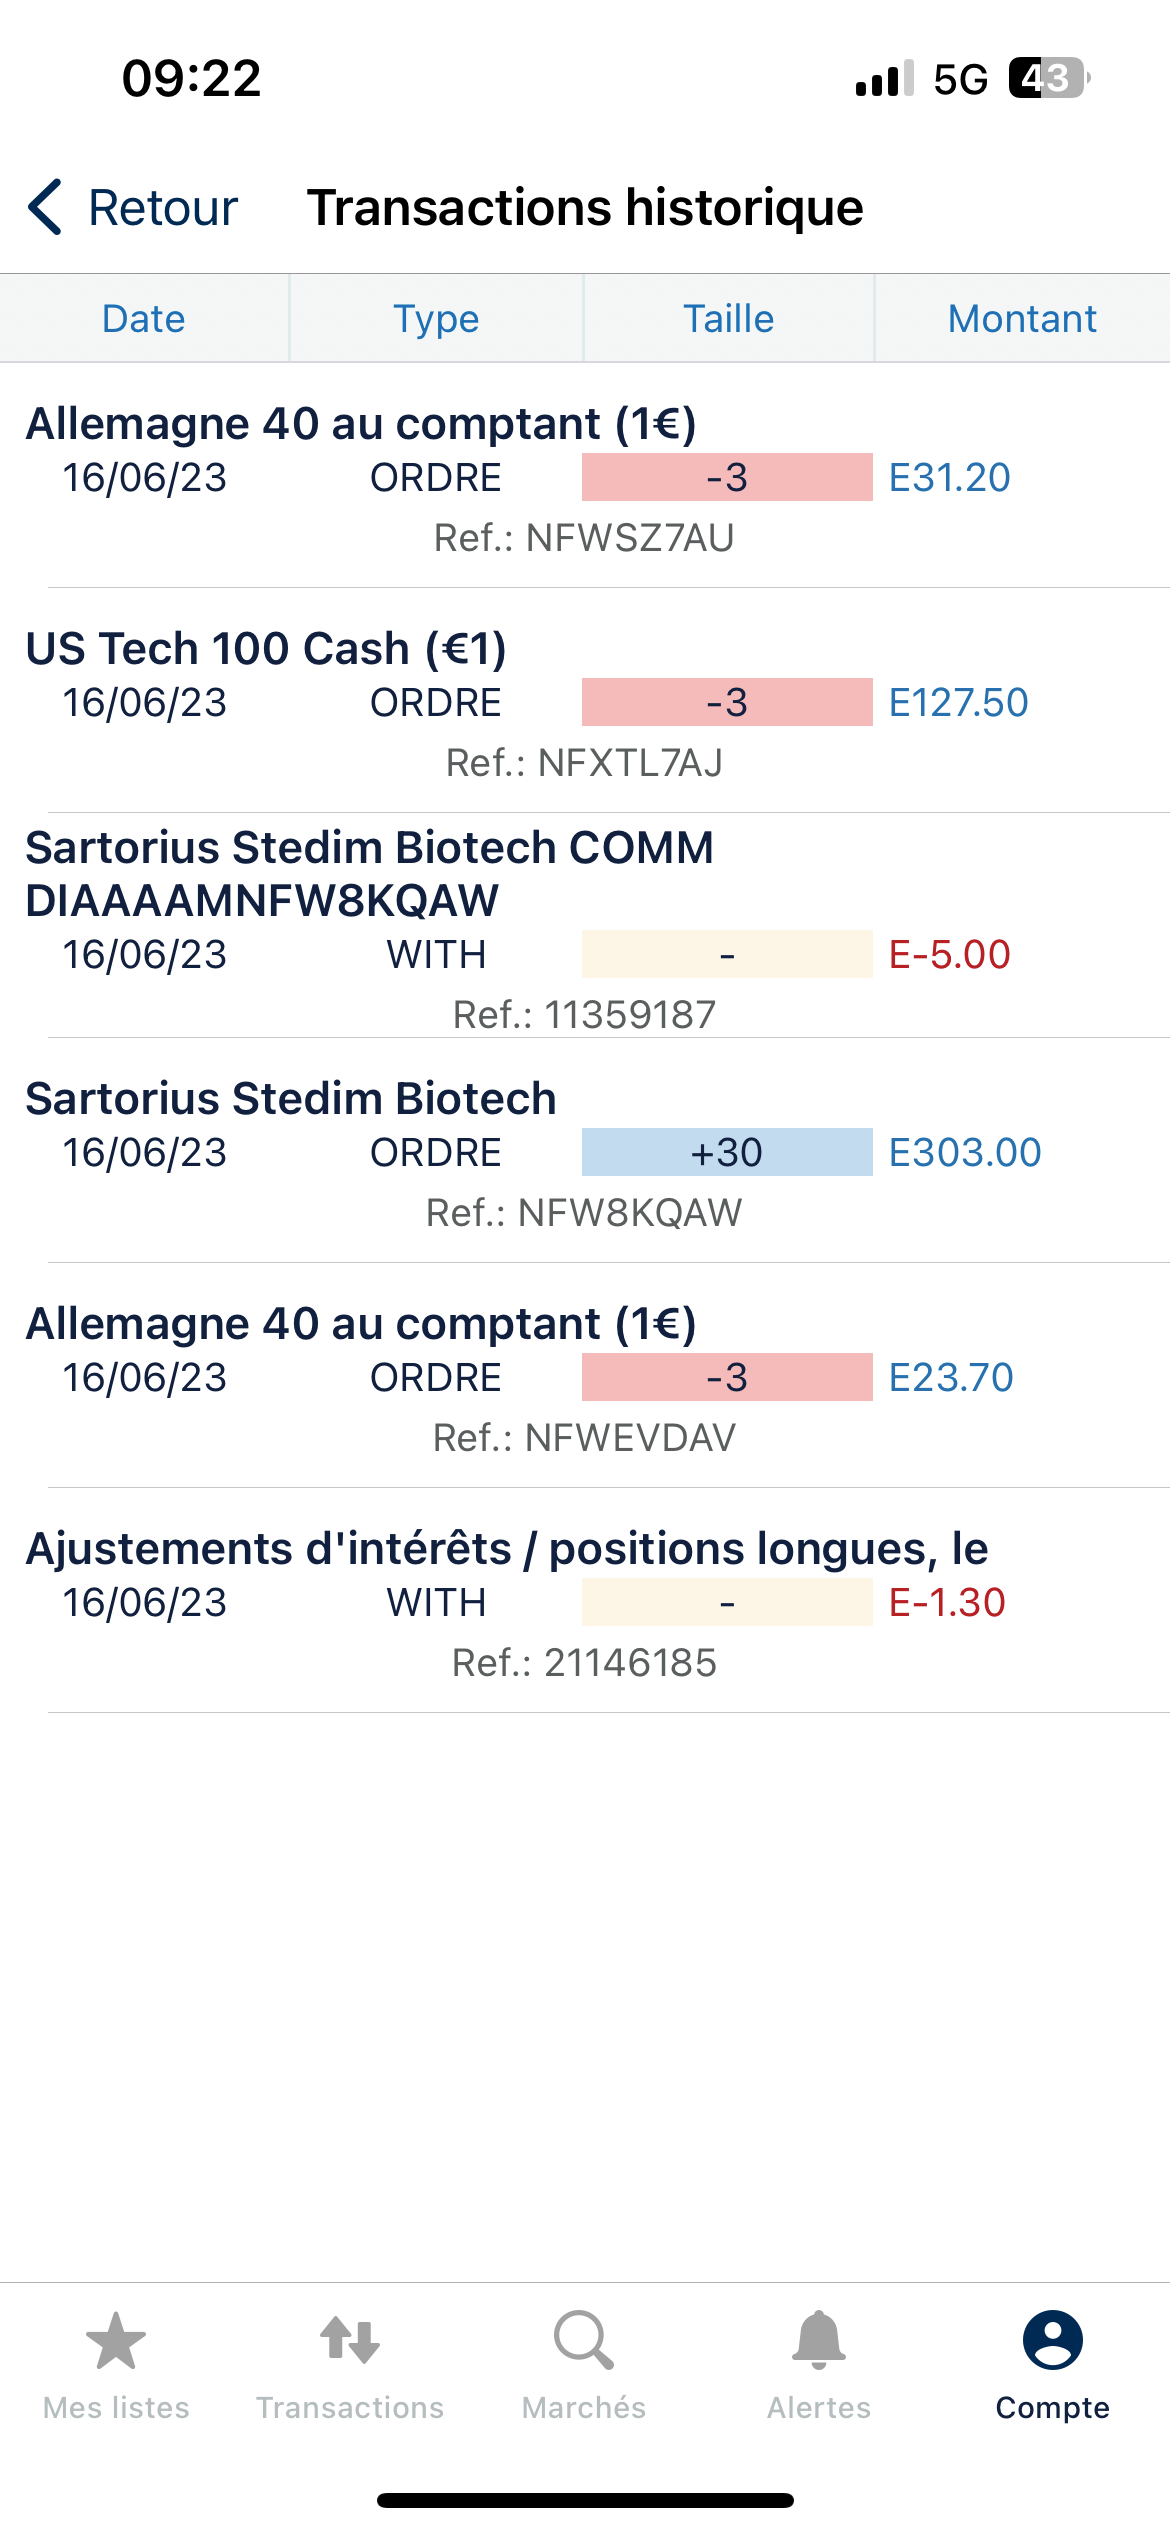Tap the cellular signal bars icon

click(x=884, y=79)
